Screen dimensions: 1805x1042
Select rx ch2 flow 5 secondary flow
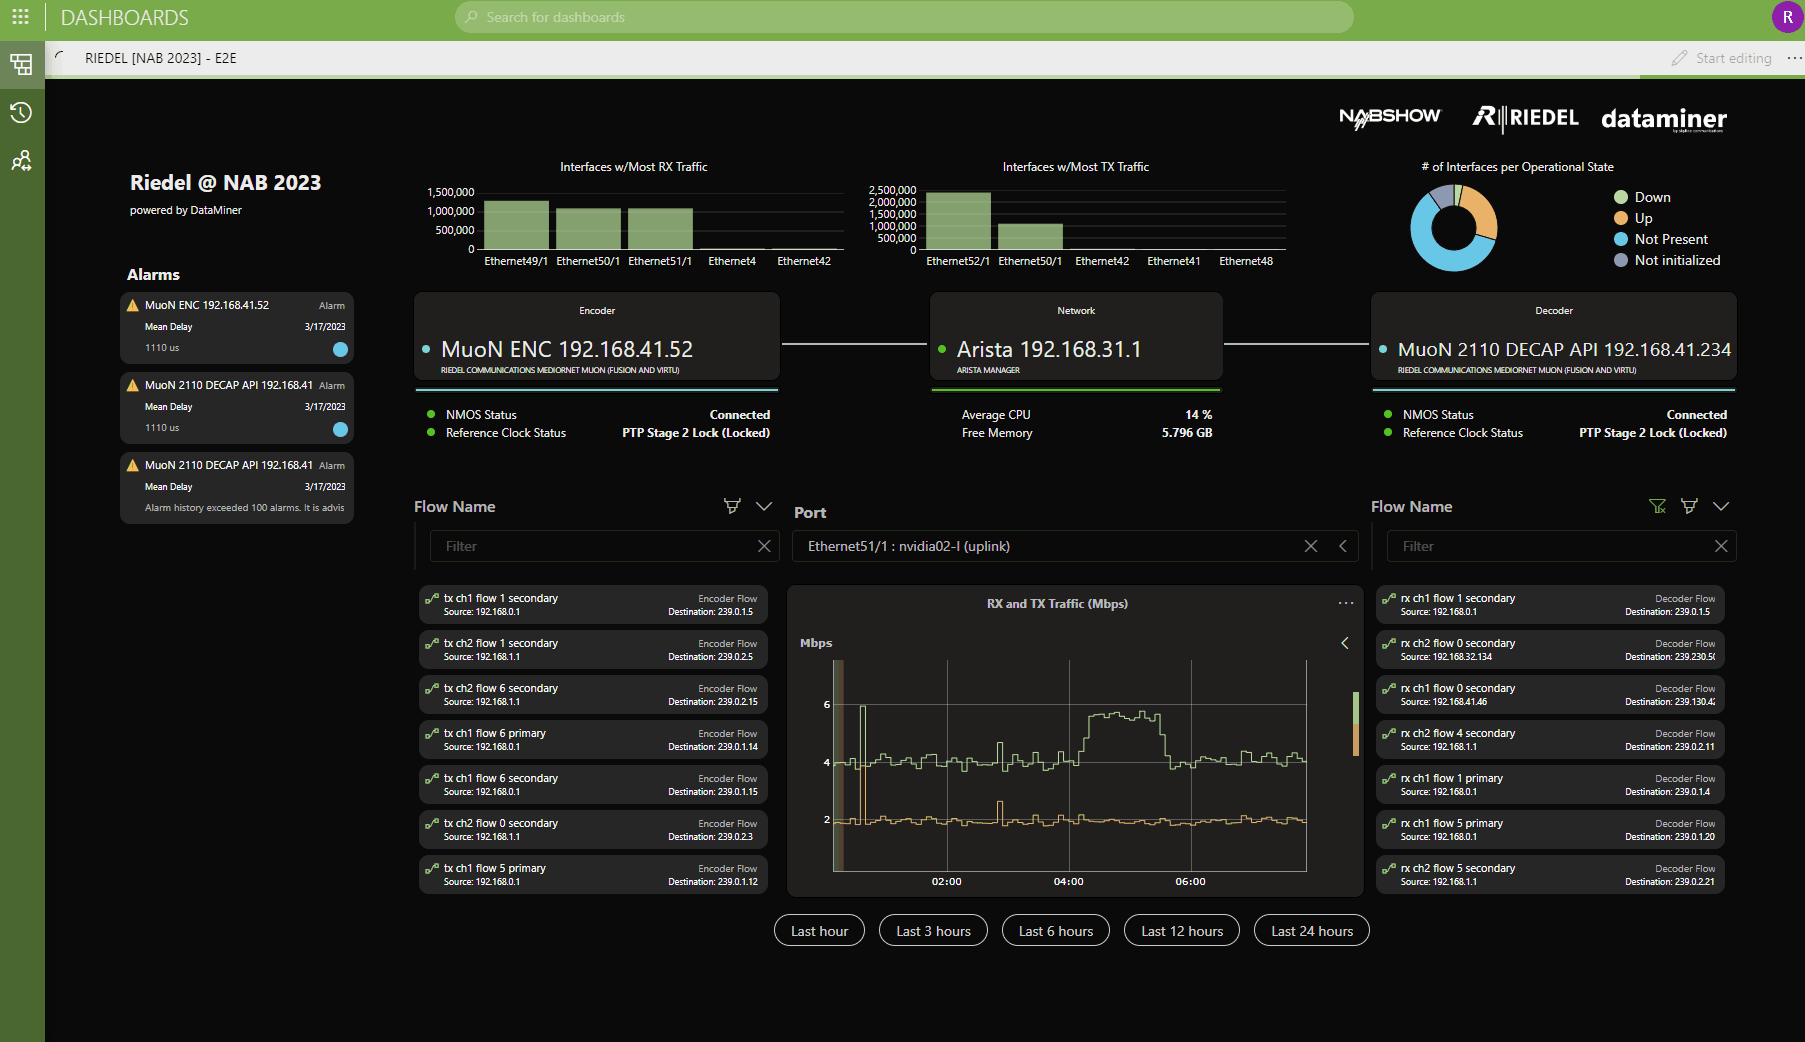[x=1550, y=874]
